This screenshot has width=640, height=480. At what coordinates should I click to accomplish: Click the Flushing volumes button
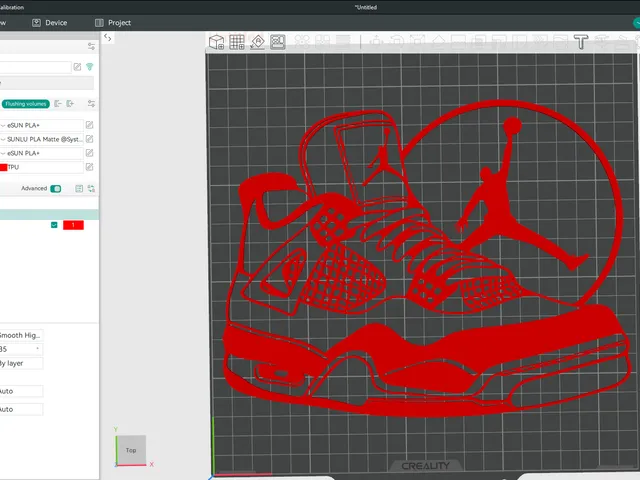point(26,104)
